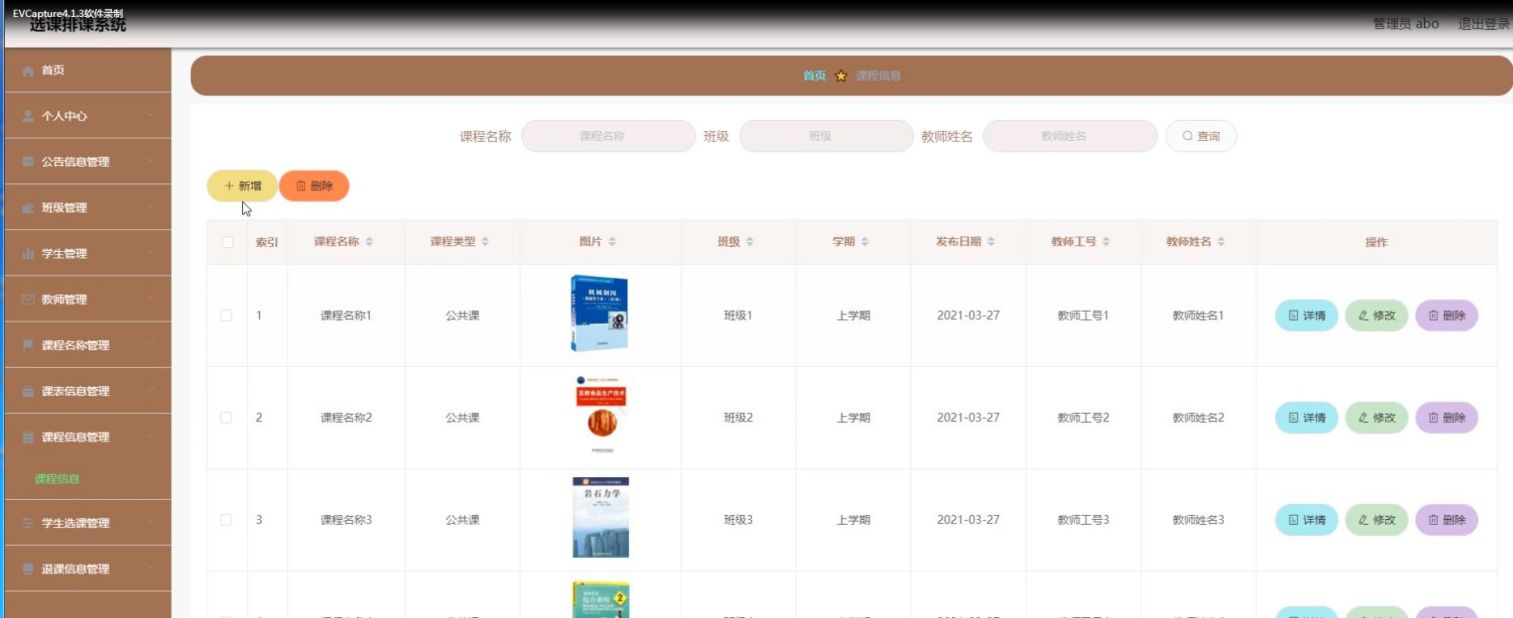Focus the 班级 search field
This screenshot has width=1513, height=618.
pyautogui.click(x=826, y=136)
